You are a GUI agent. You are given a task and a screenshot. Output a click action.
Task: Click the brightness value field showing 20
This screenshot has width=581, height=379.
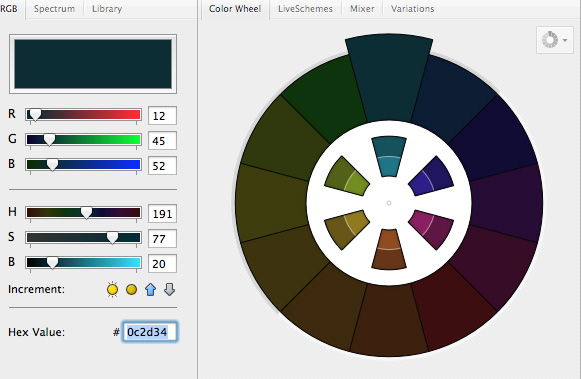[x=162, y=263]
